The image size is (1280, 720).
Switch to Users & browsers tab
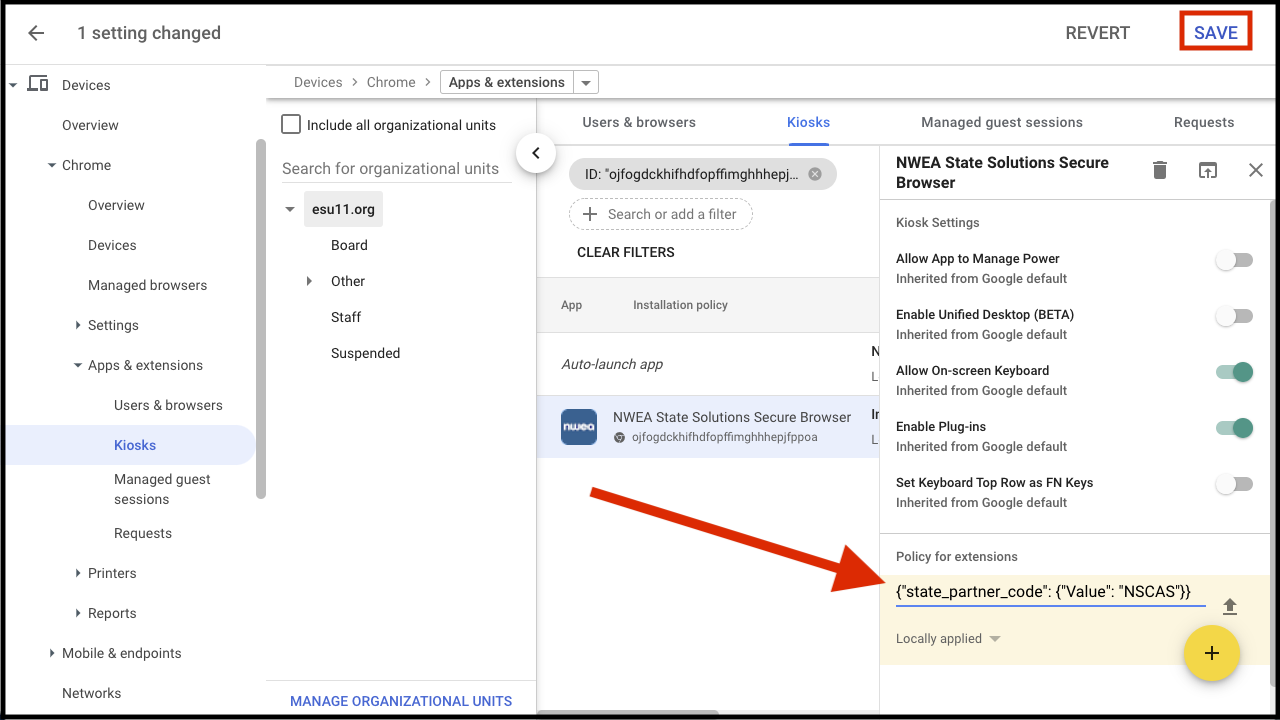(x=639, y=122)
